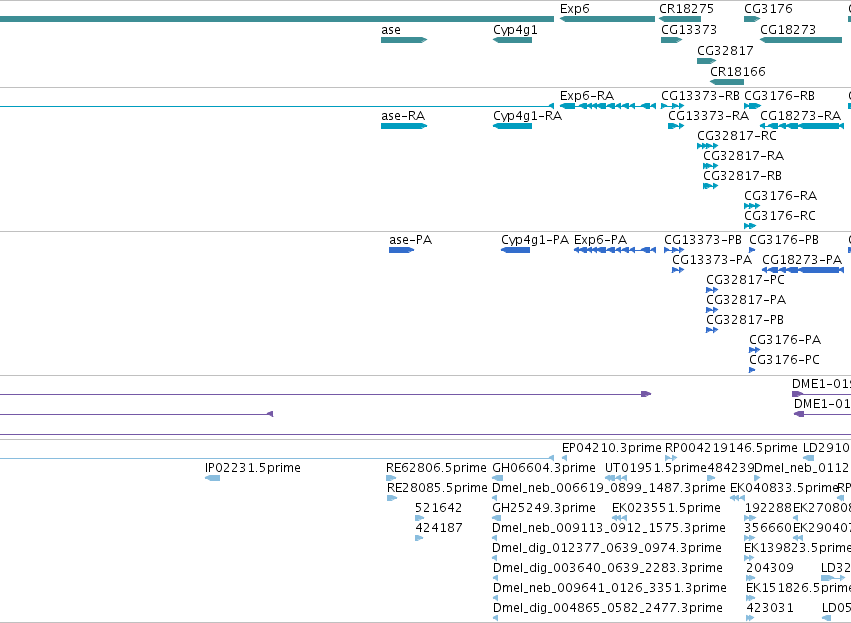The height and width of the screenshot is (623, 851).
Task: Open the CR18275 gene label
Action: (686, 9)
